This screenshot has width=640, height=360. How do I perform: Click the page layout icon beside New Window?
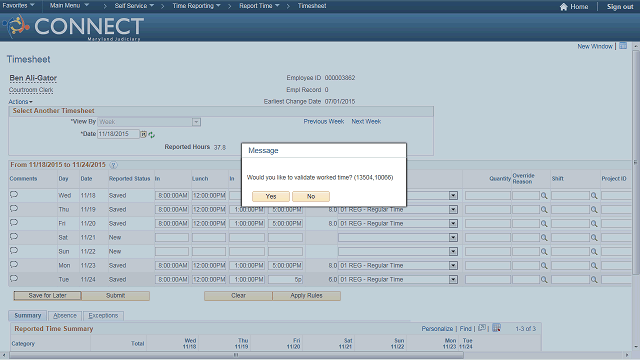pos(623,46)
